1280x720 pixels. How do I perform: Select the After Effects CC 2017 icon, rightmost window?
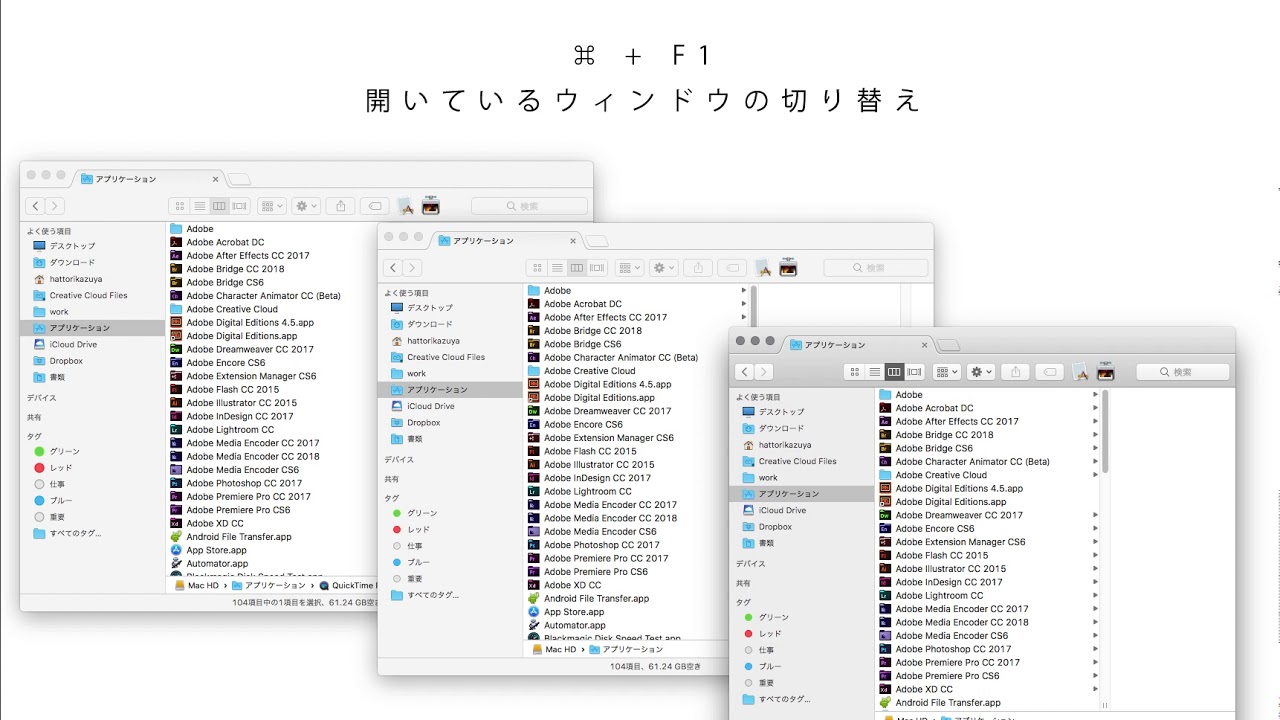click(x=885, y=421)
